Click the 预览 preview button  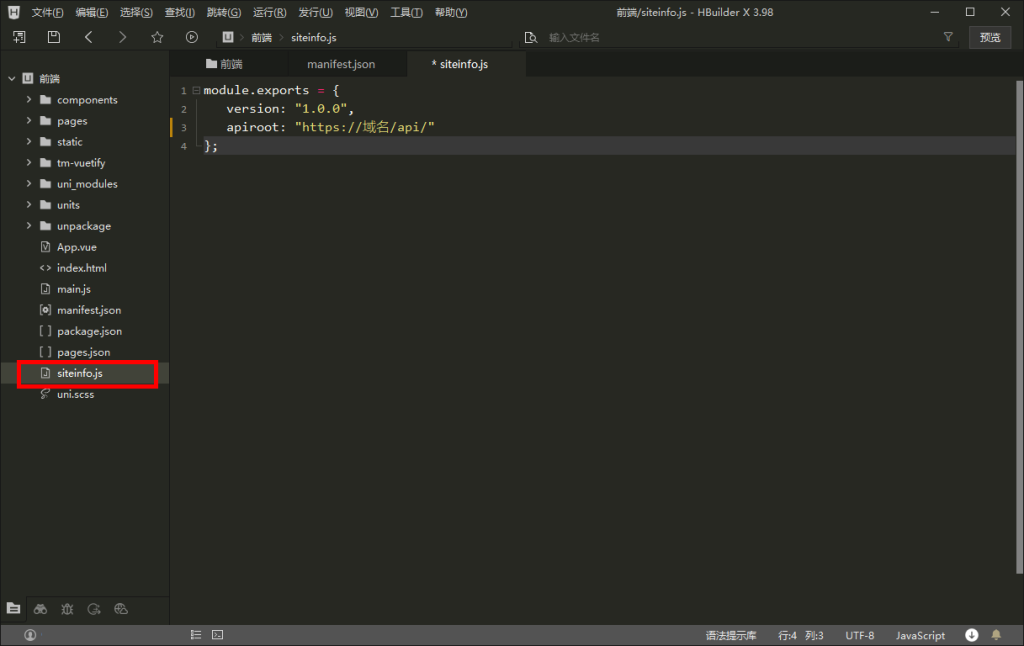pos(990,37)
